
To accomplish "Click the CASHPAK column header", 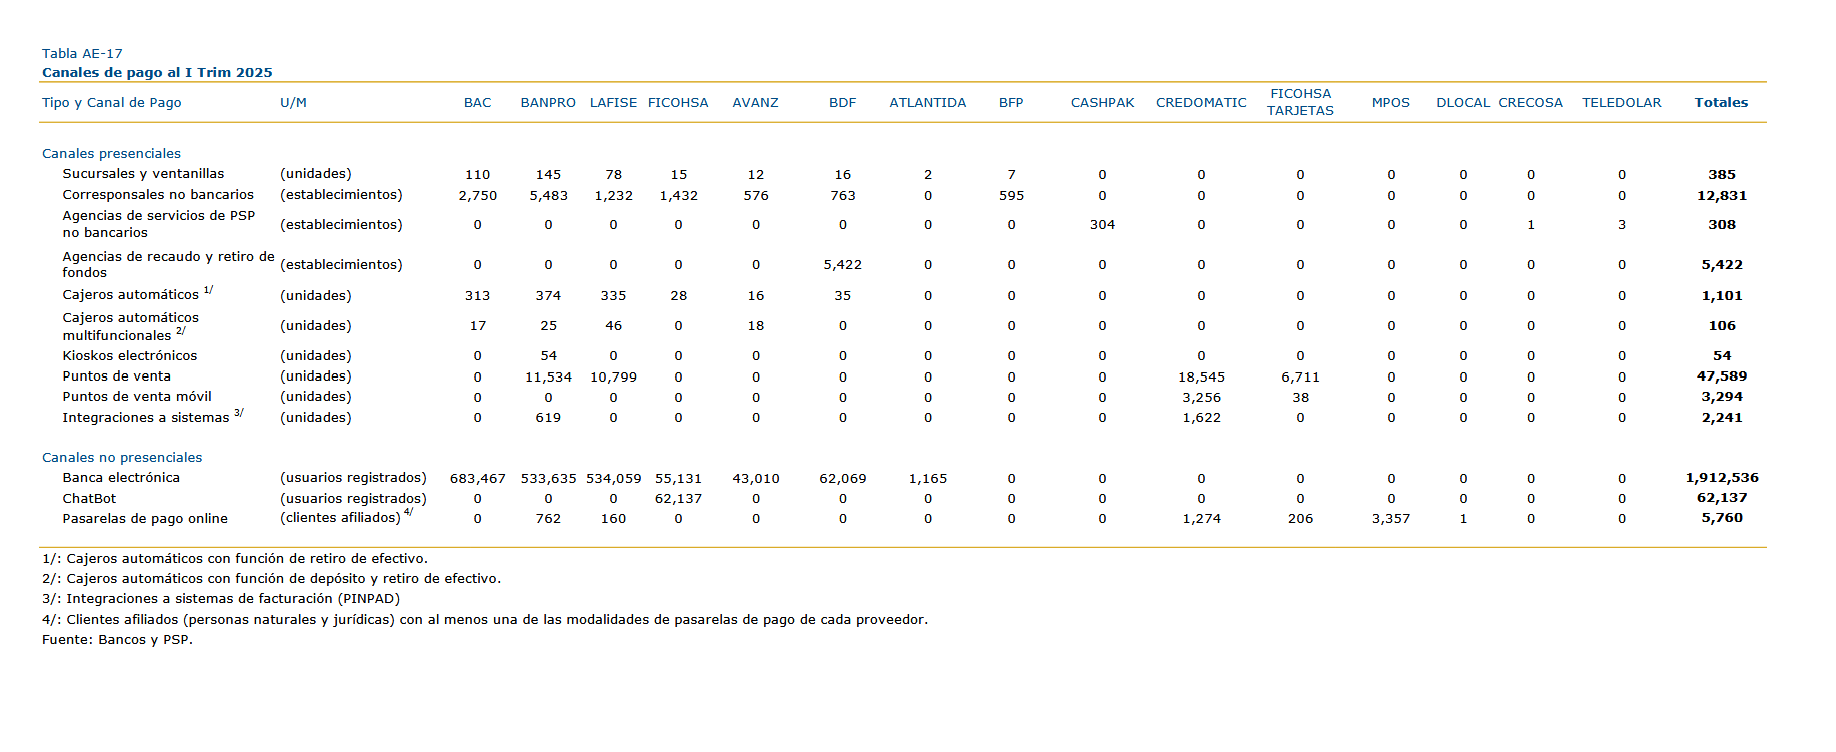I will tap(1103, 103).
